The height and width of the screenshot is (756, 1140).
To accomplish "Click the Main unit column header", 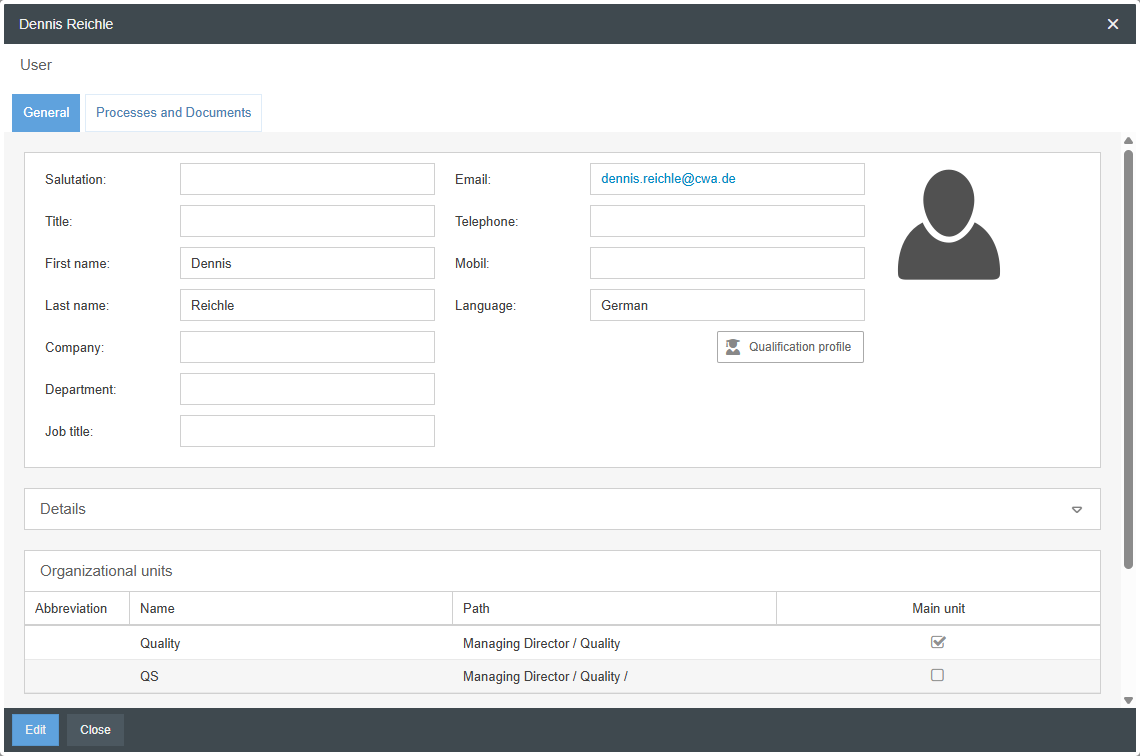I will (939, 608).
